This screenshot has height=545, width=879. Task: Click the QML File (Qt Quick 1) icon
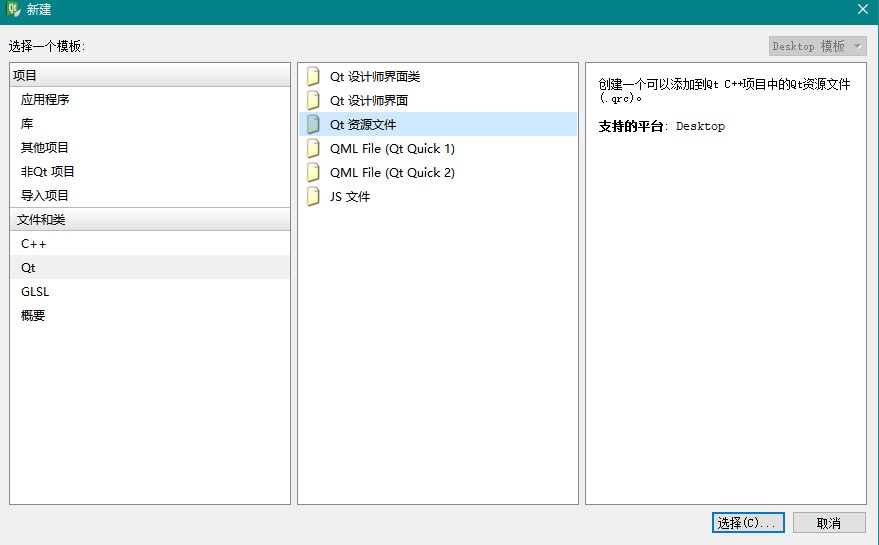314,149
